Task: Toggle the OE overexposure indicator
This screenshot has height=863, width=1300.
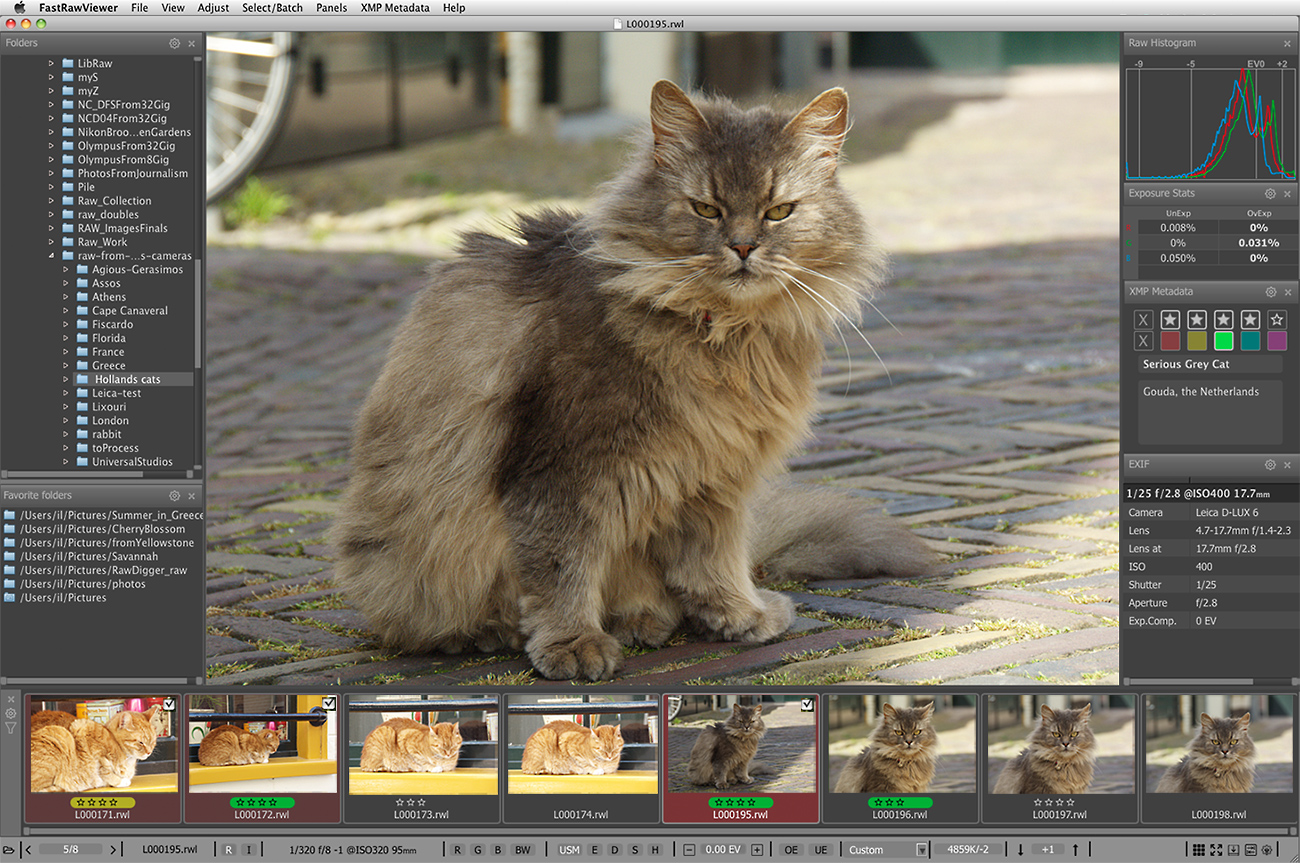Action: (791, 850)
